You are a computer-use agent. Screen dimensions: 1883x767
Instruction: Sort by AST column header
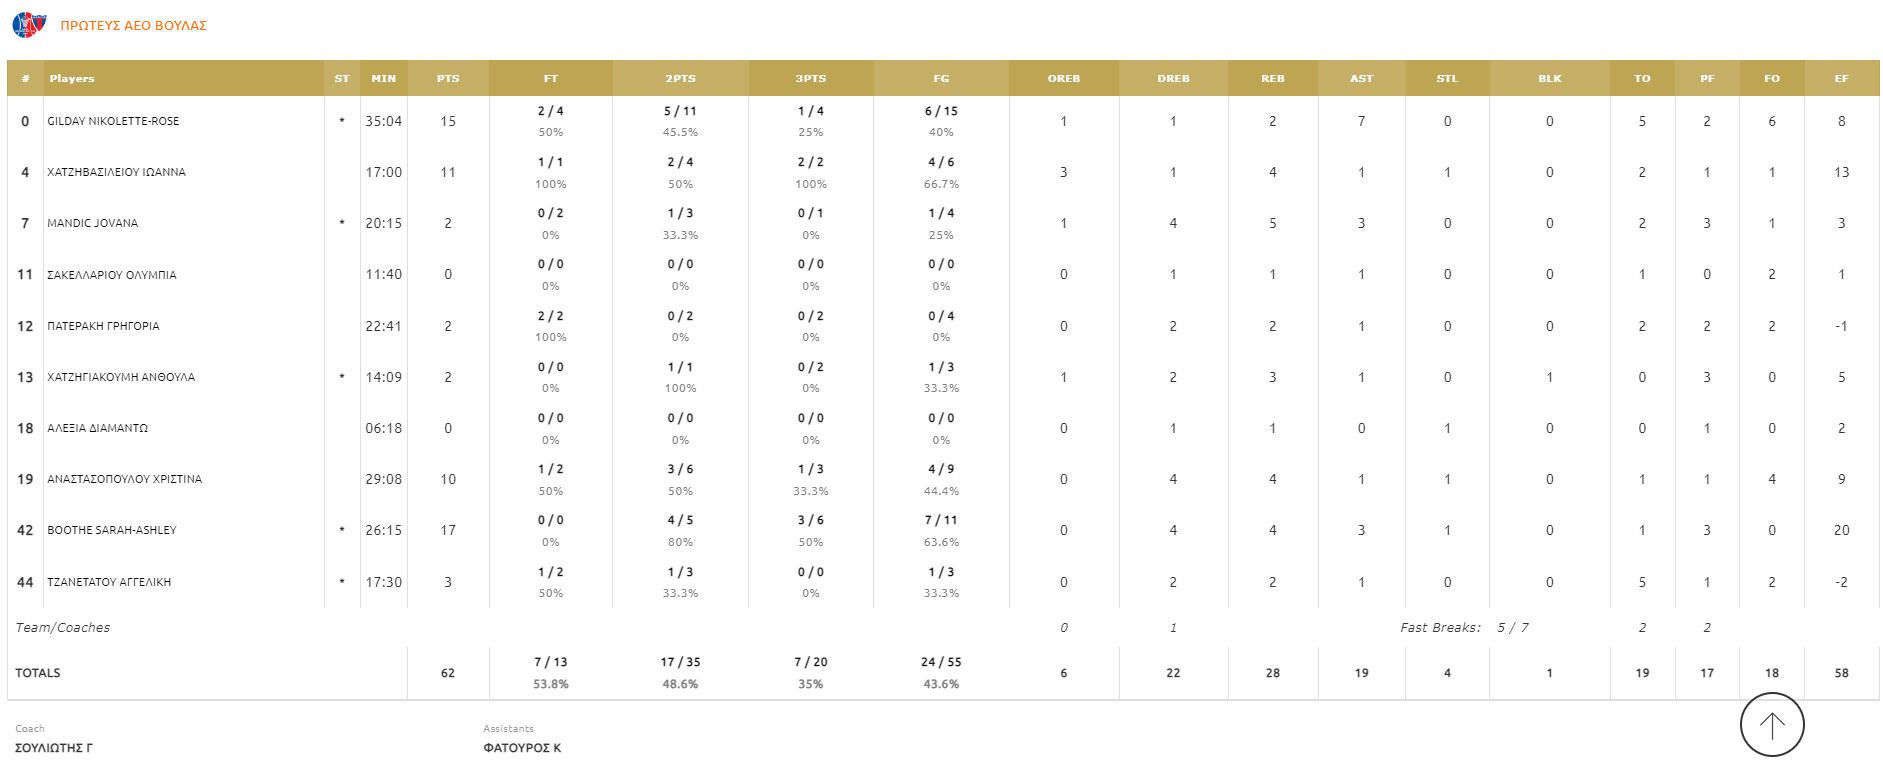click(1361, 78)
